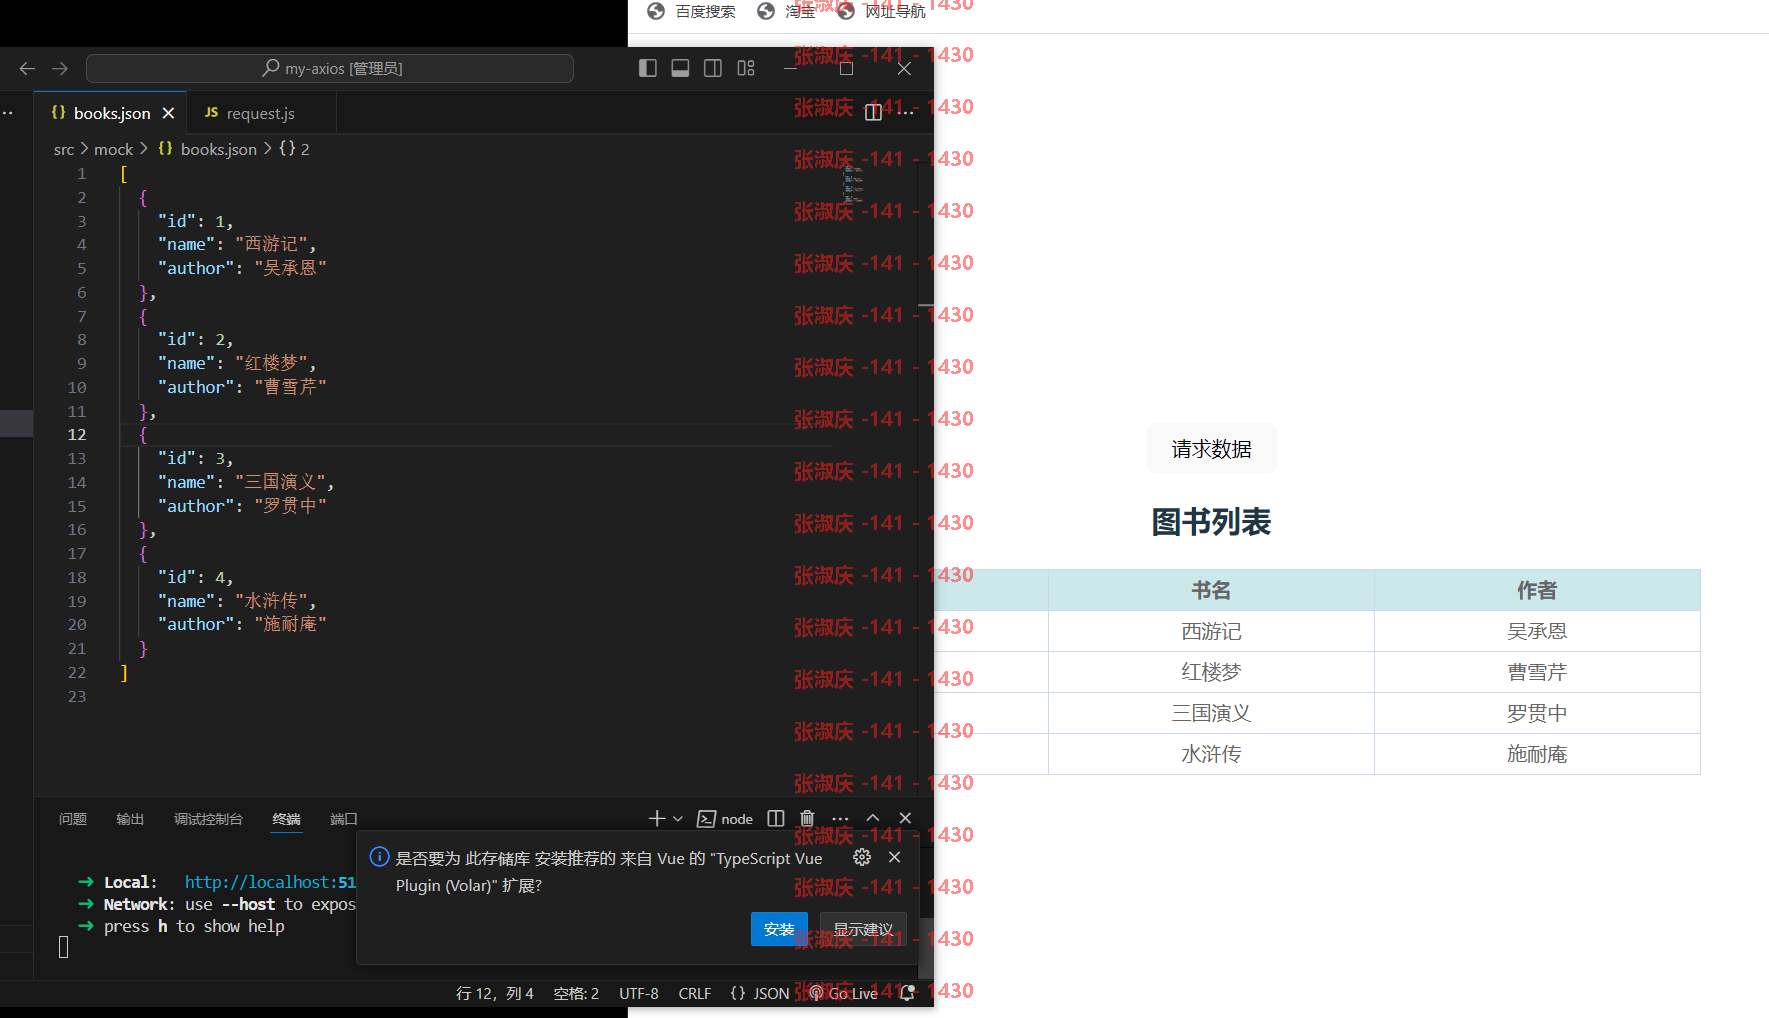Click the 吴承恩 author cell

point(1537,631)
